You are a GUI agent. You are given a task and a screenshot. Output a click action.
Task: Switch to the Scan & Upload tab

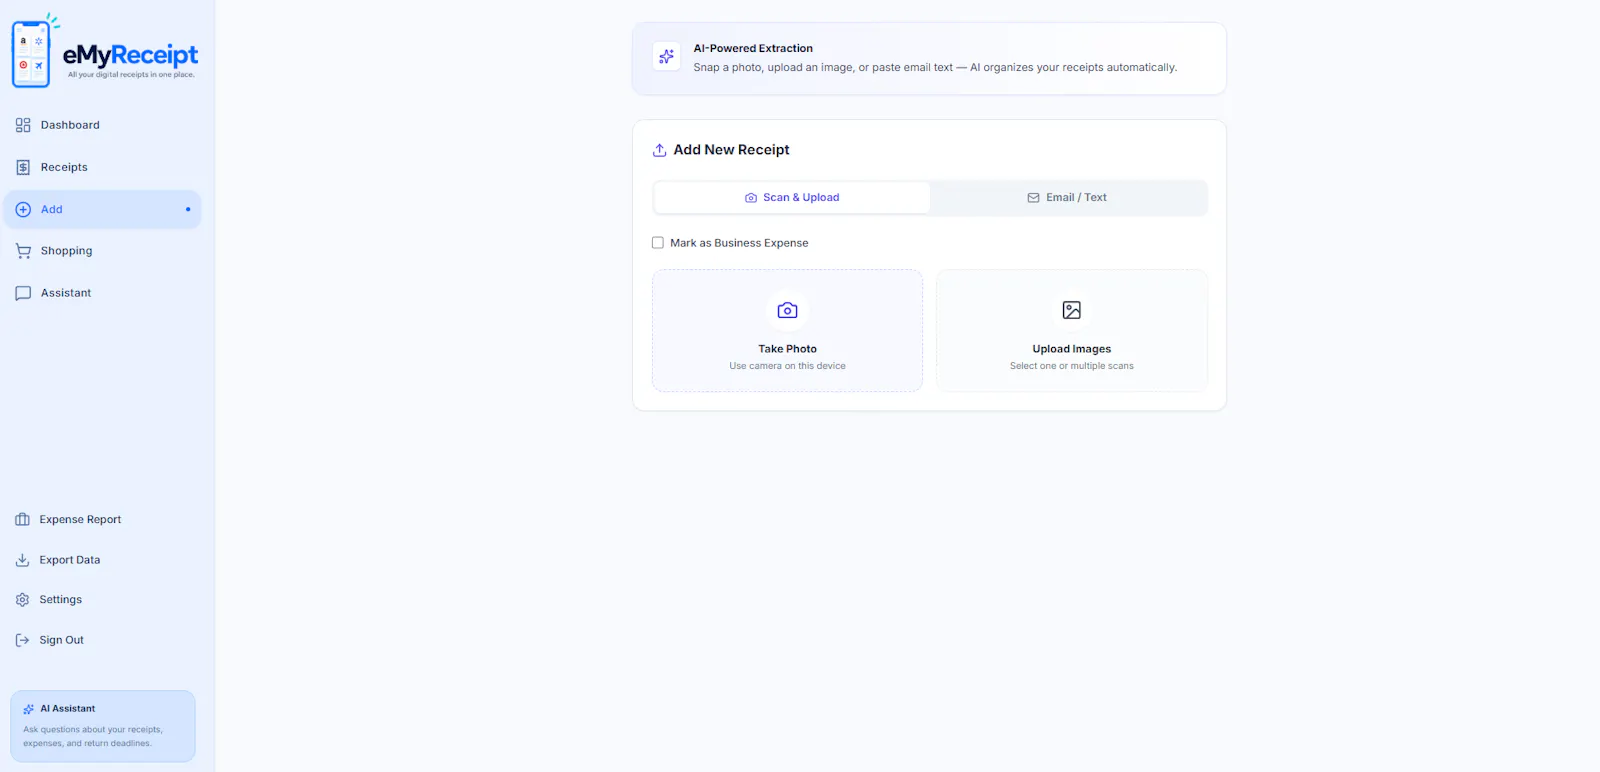tap(792, 198)
